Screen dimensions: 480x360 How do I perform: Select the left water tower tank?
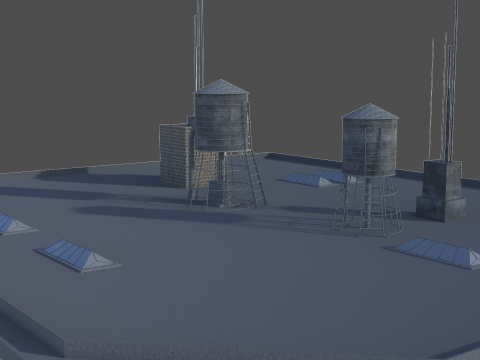pos(221,122)
